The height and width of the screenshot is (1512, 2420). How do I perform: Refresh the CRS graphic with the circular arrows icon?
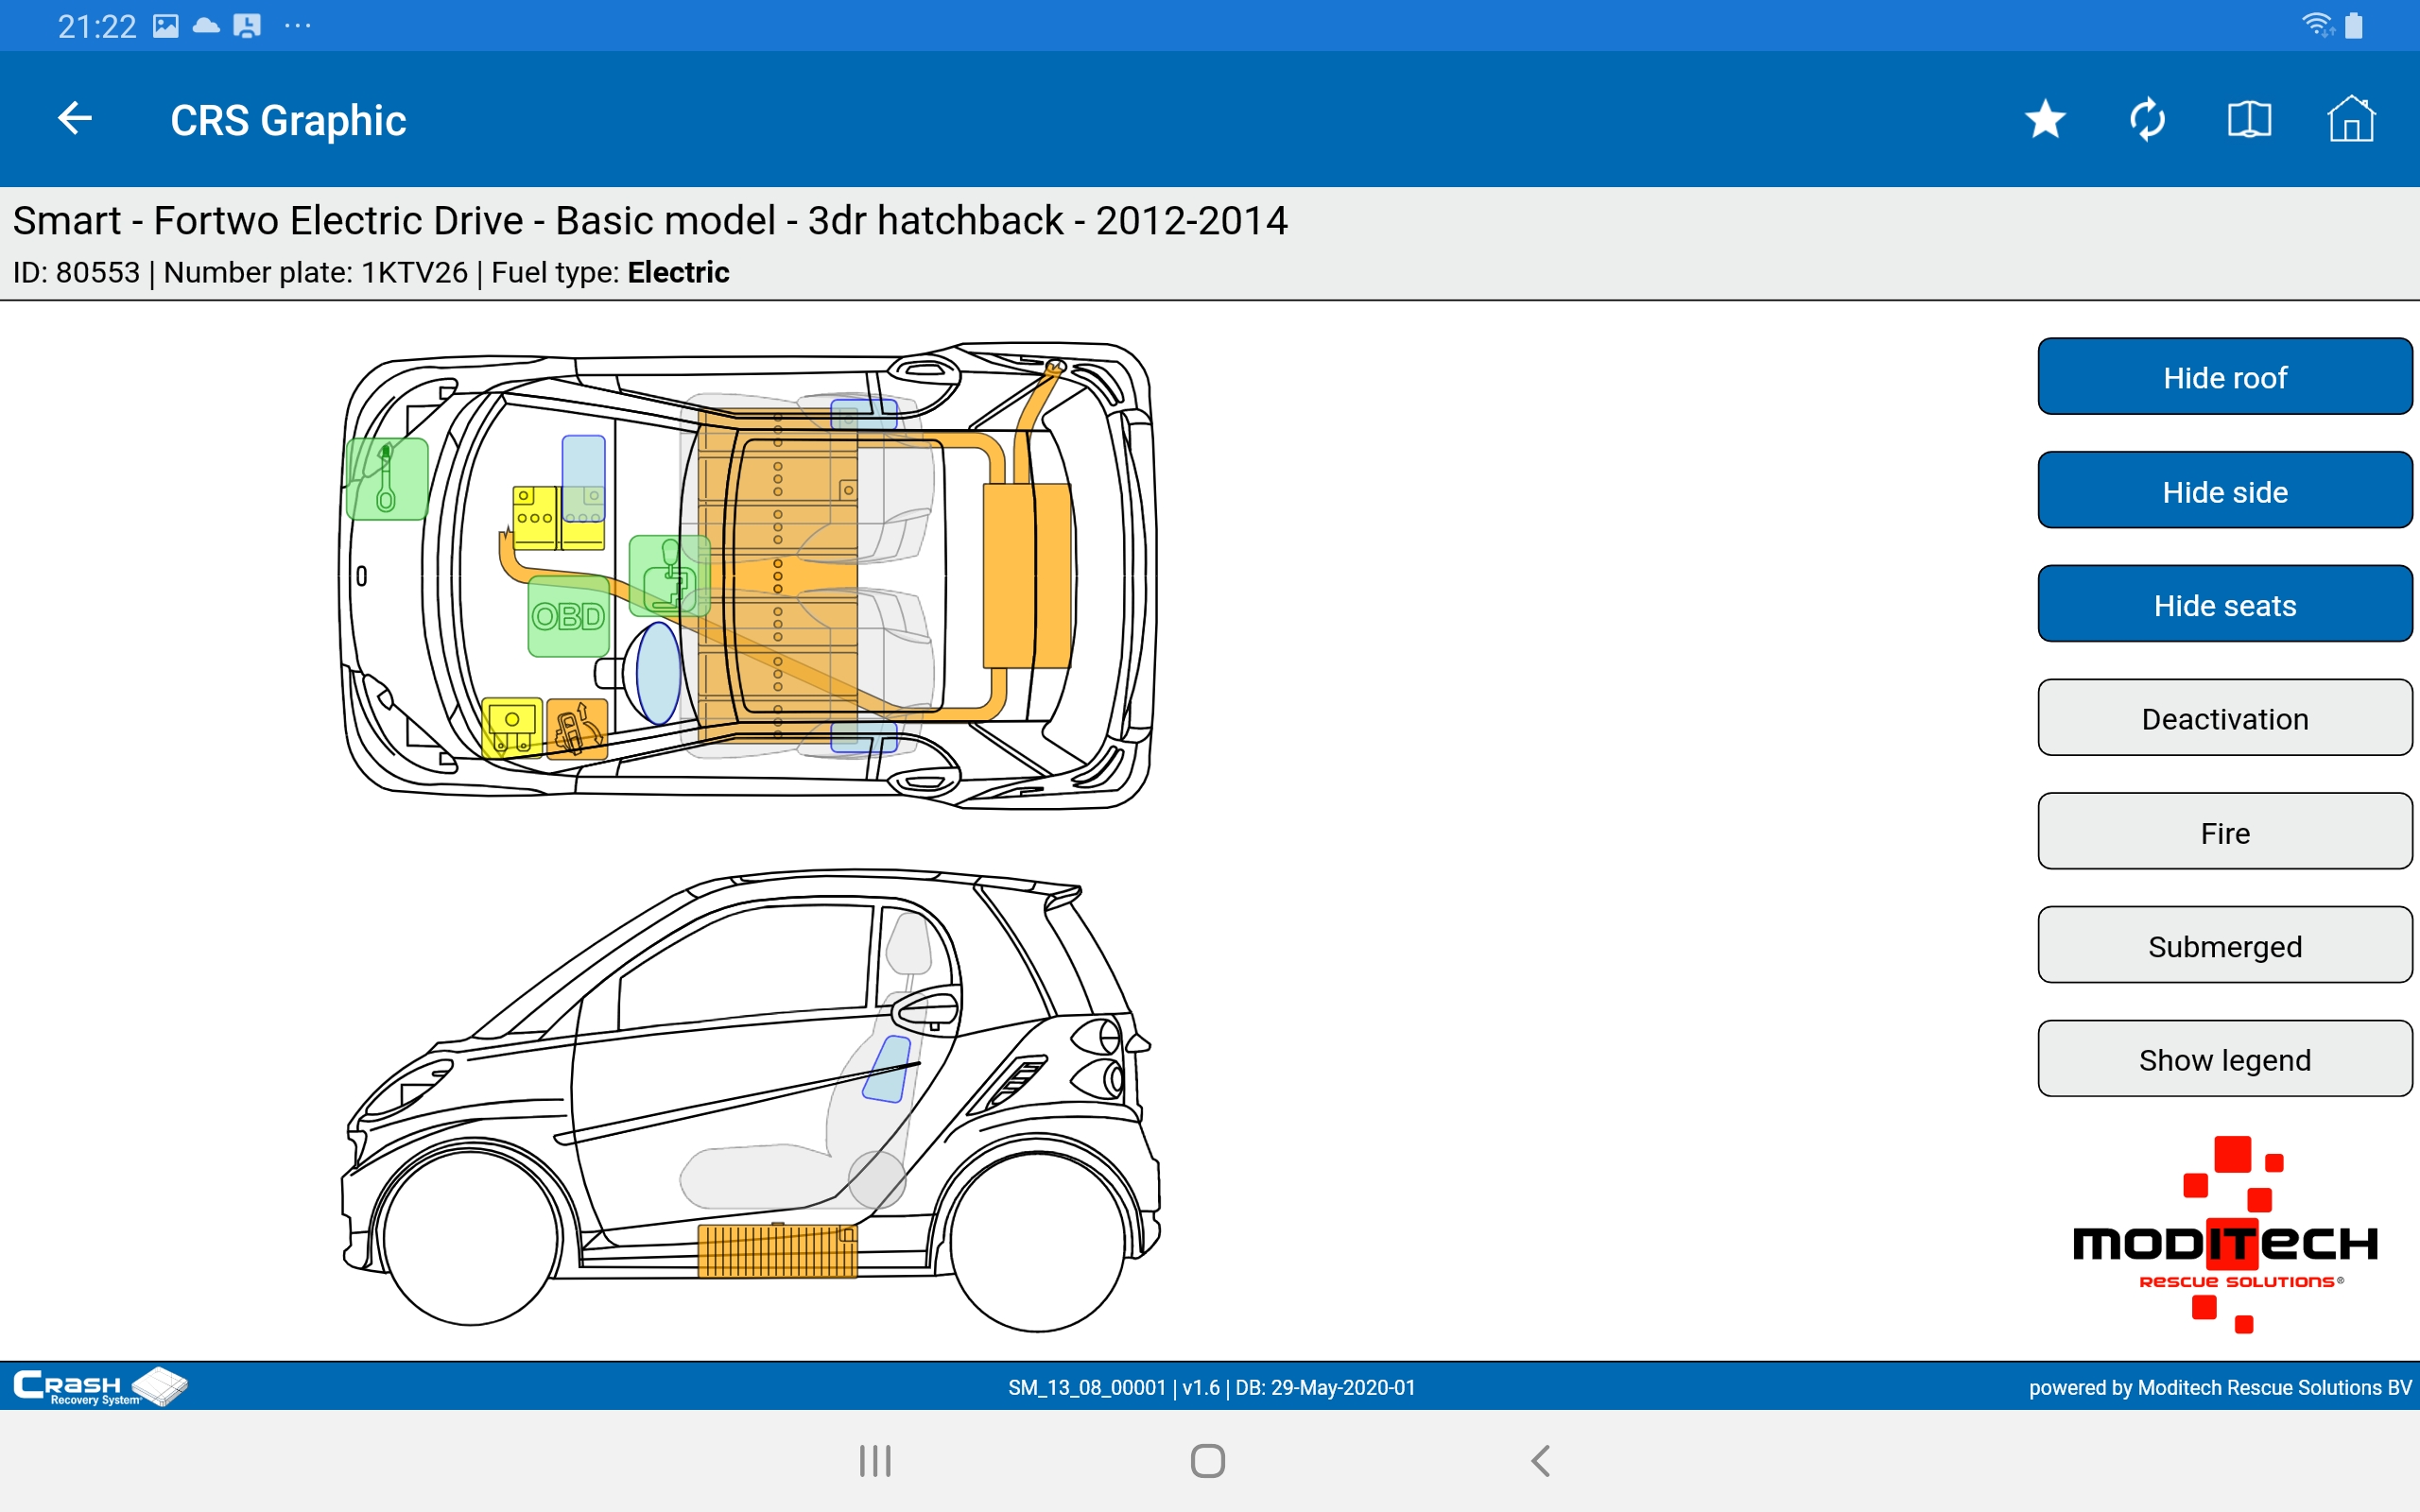click(2147, 120)
